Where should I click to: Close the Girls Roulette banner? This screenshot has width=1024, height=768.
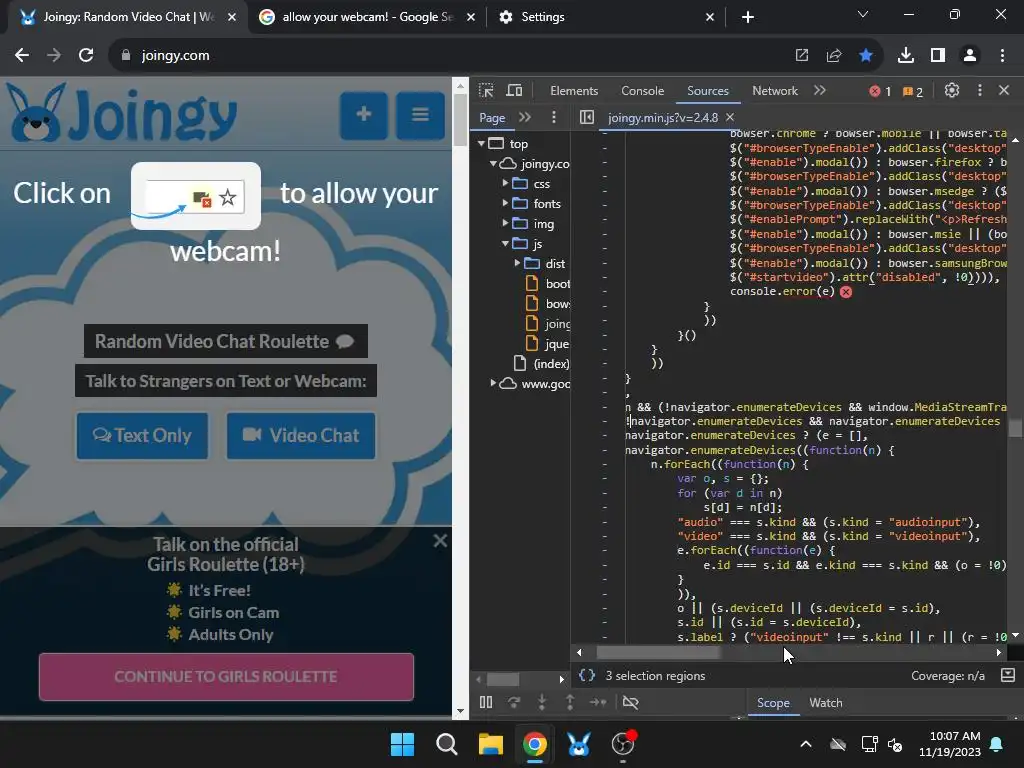440,541
